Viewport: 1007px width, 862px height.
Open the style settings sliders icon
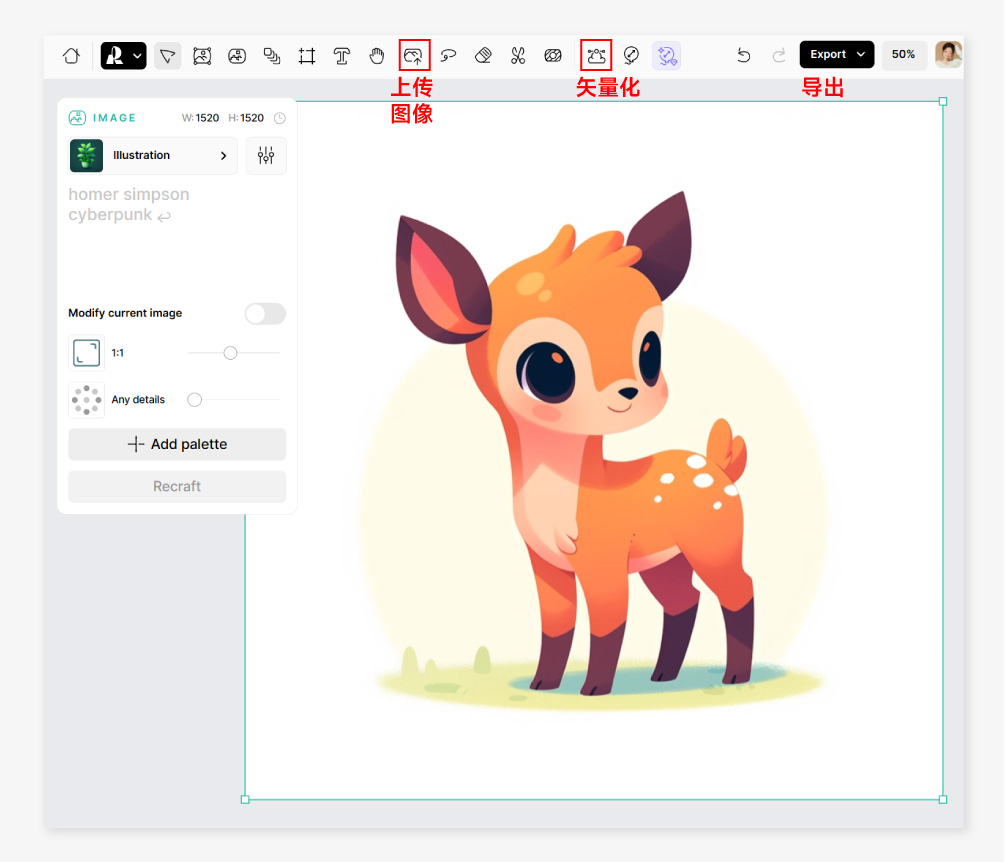[x=266, y=155]
